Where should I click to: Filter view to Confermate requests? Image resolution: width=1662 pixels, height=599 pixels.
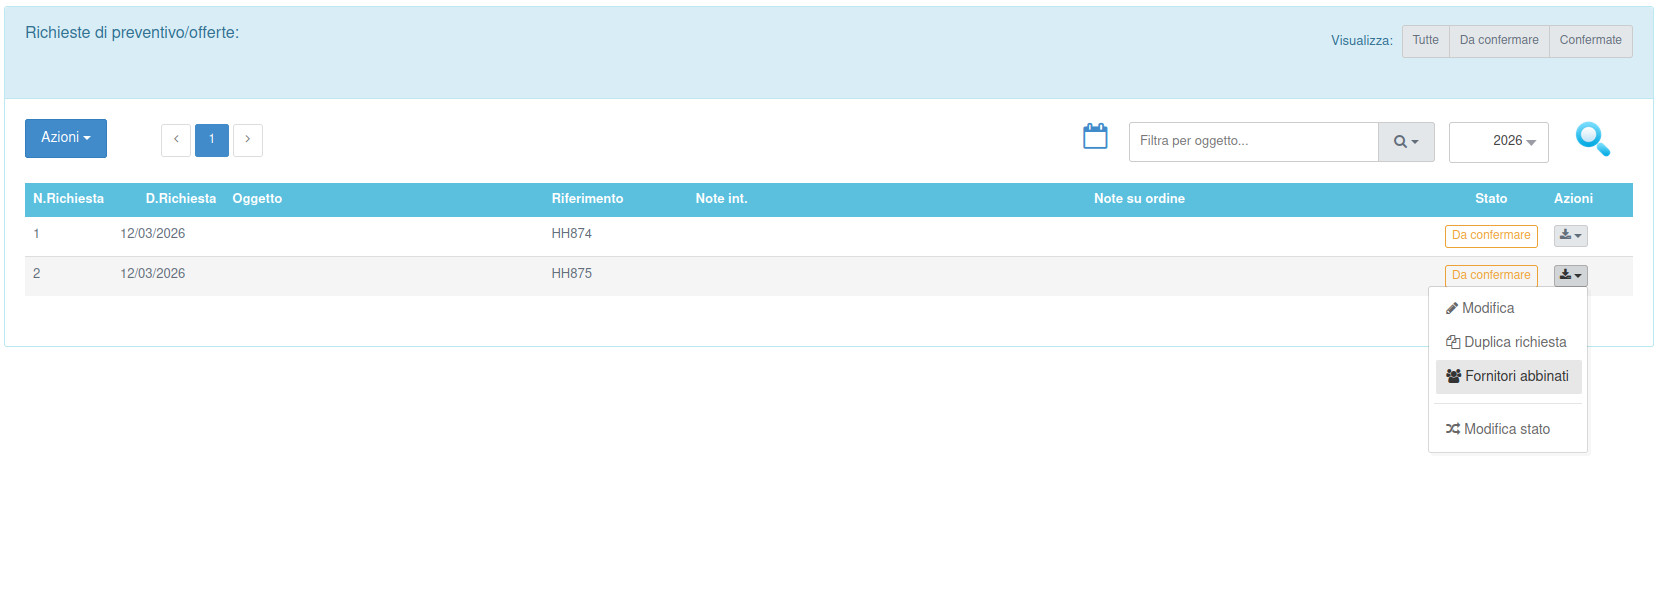1590,41
